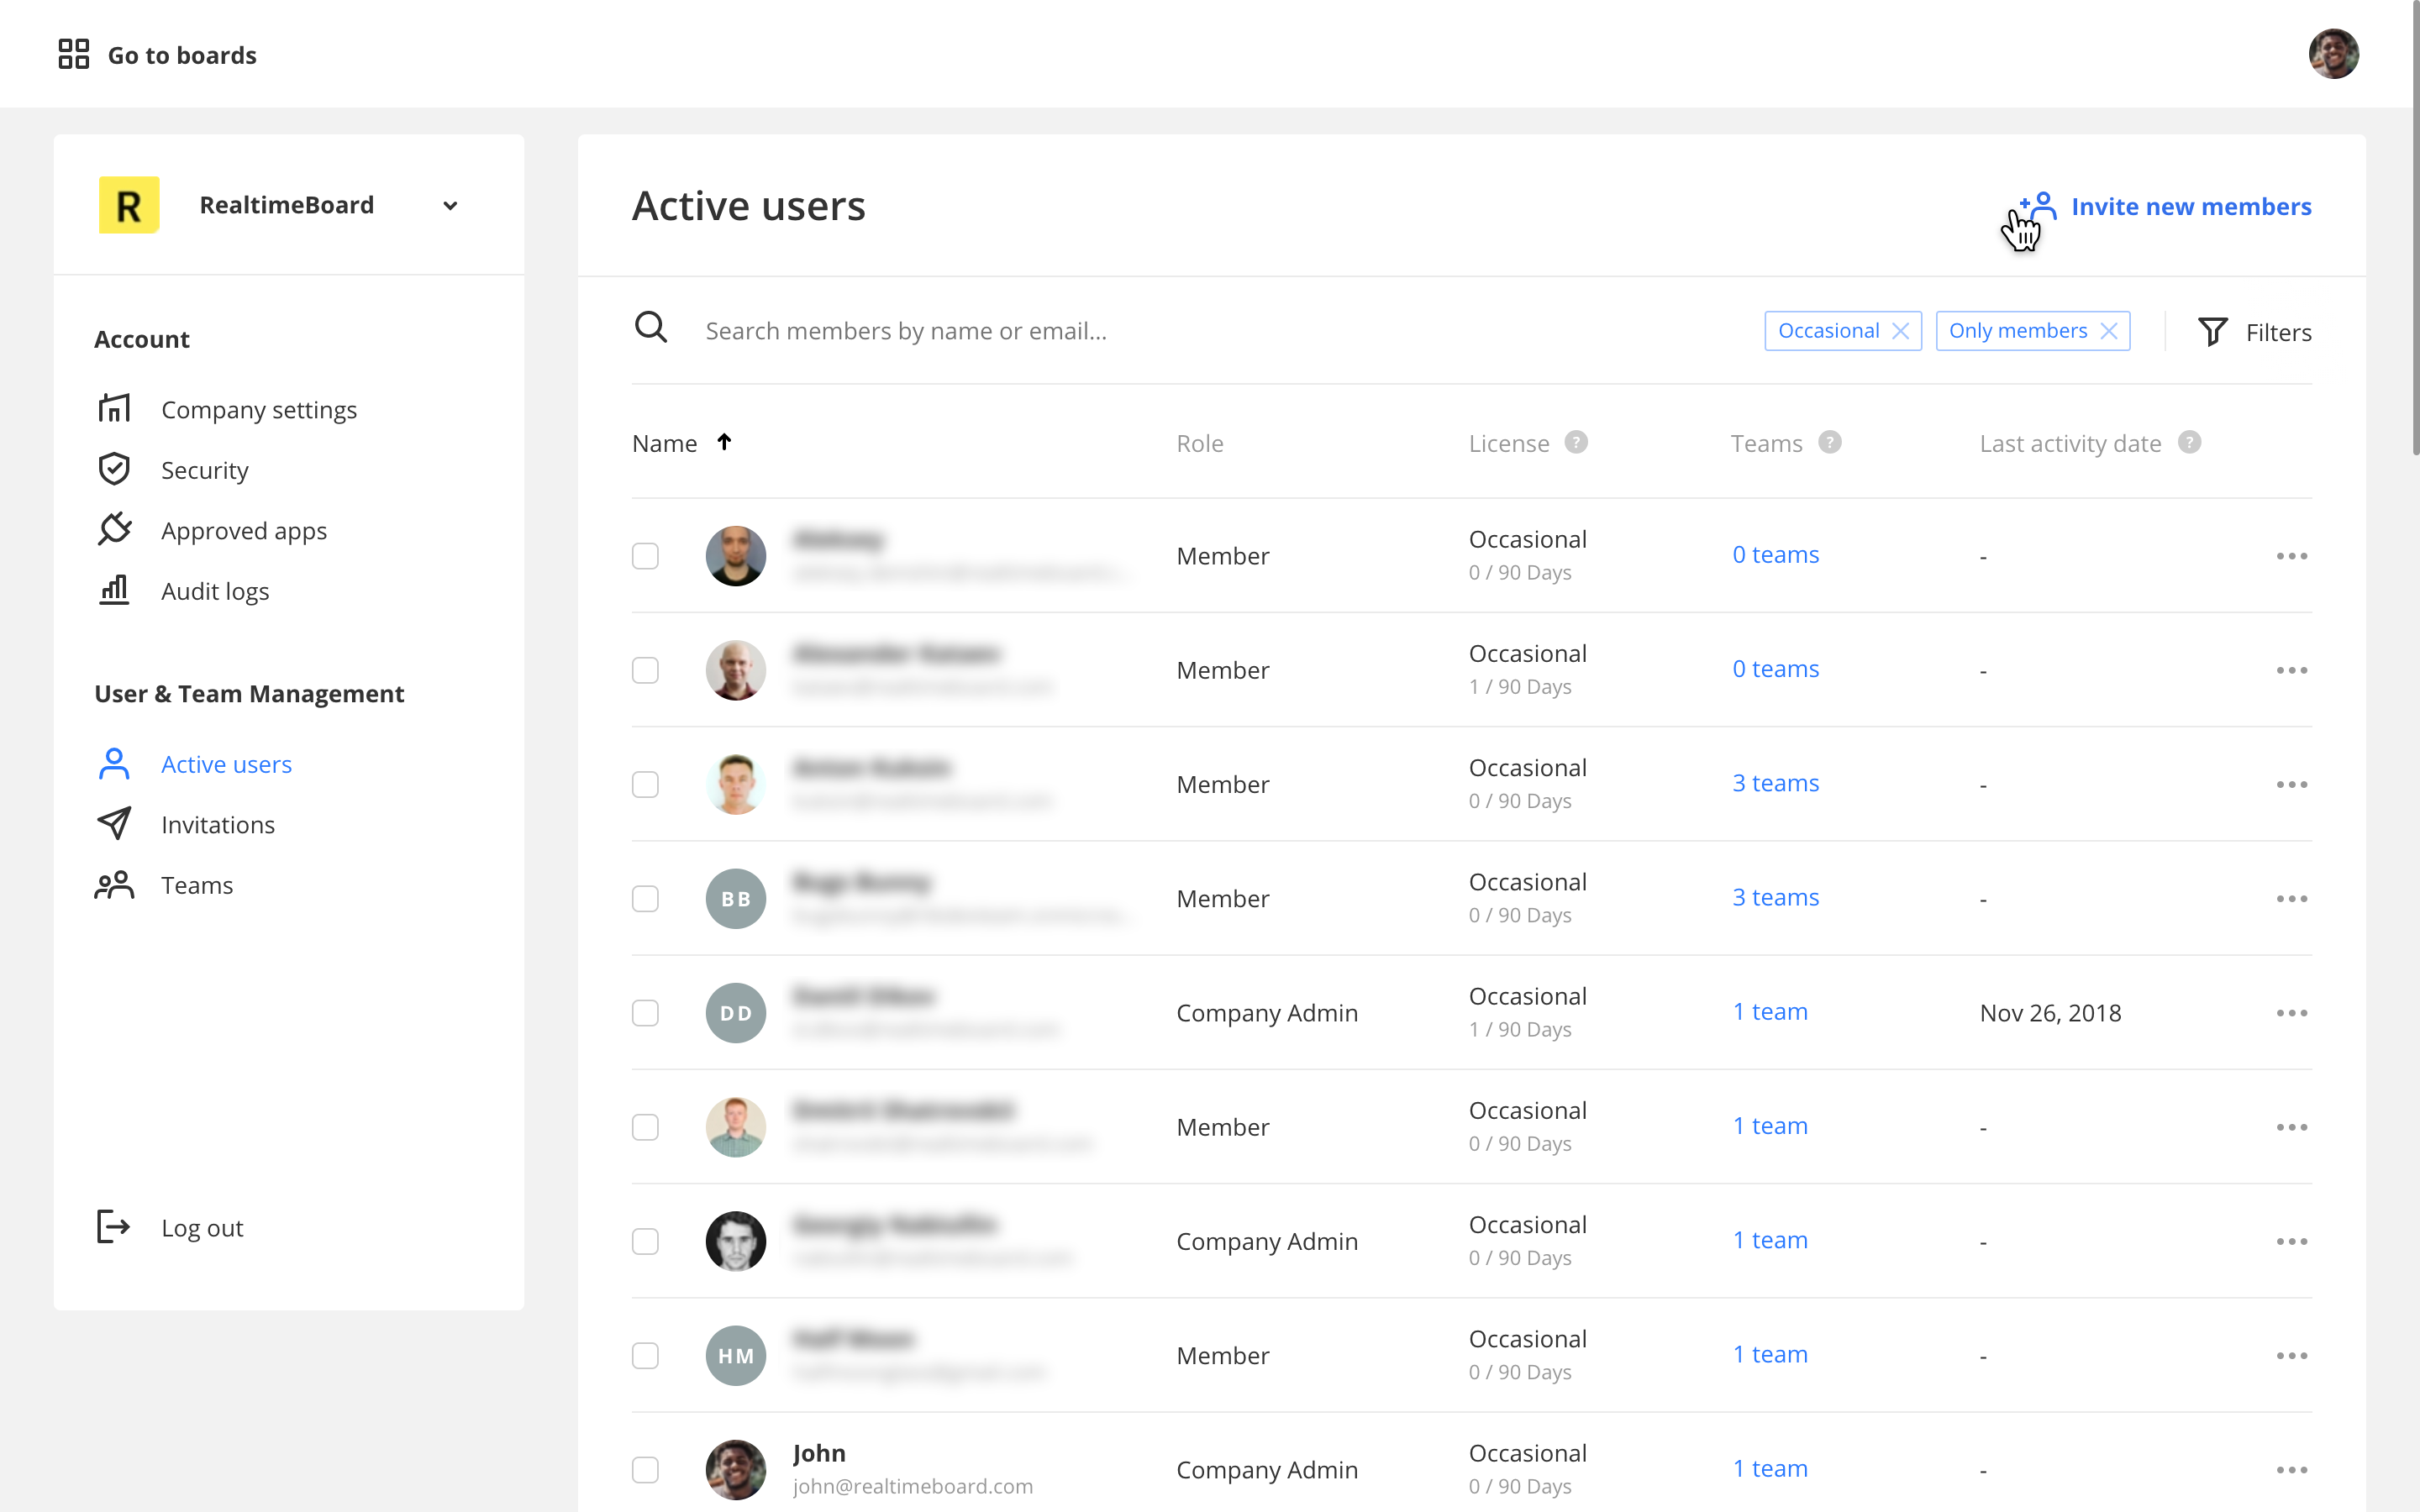This screenshot has height=1512, width=2420.
Task: Open Audit logs in the sidebar
Action: click(x=214, y=591)
